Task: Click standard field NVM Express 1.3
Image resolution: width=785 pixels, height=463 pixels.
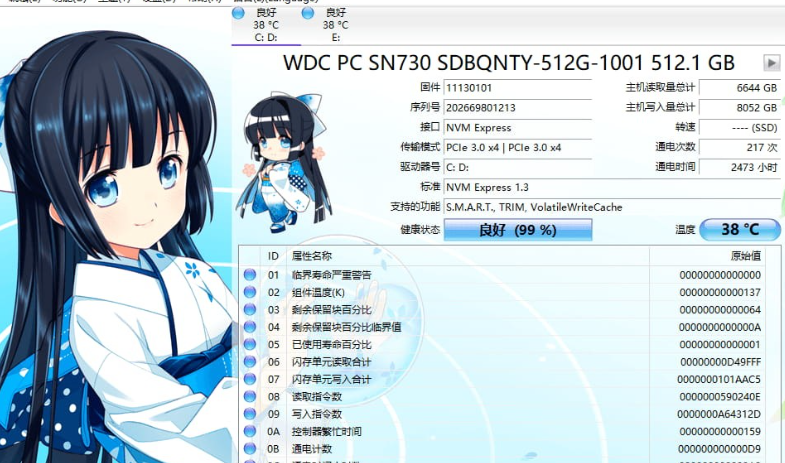Action: [612, 187]
